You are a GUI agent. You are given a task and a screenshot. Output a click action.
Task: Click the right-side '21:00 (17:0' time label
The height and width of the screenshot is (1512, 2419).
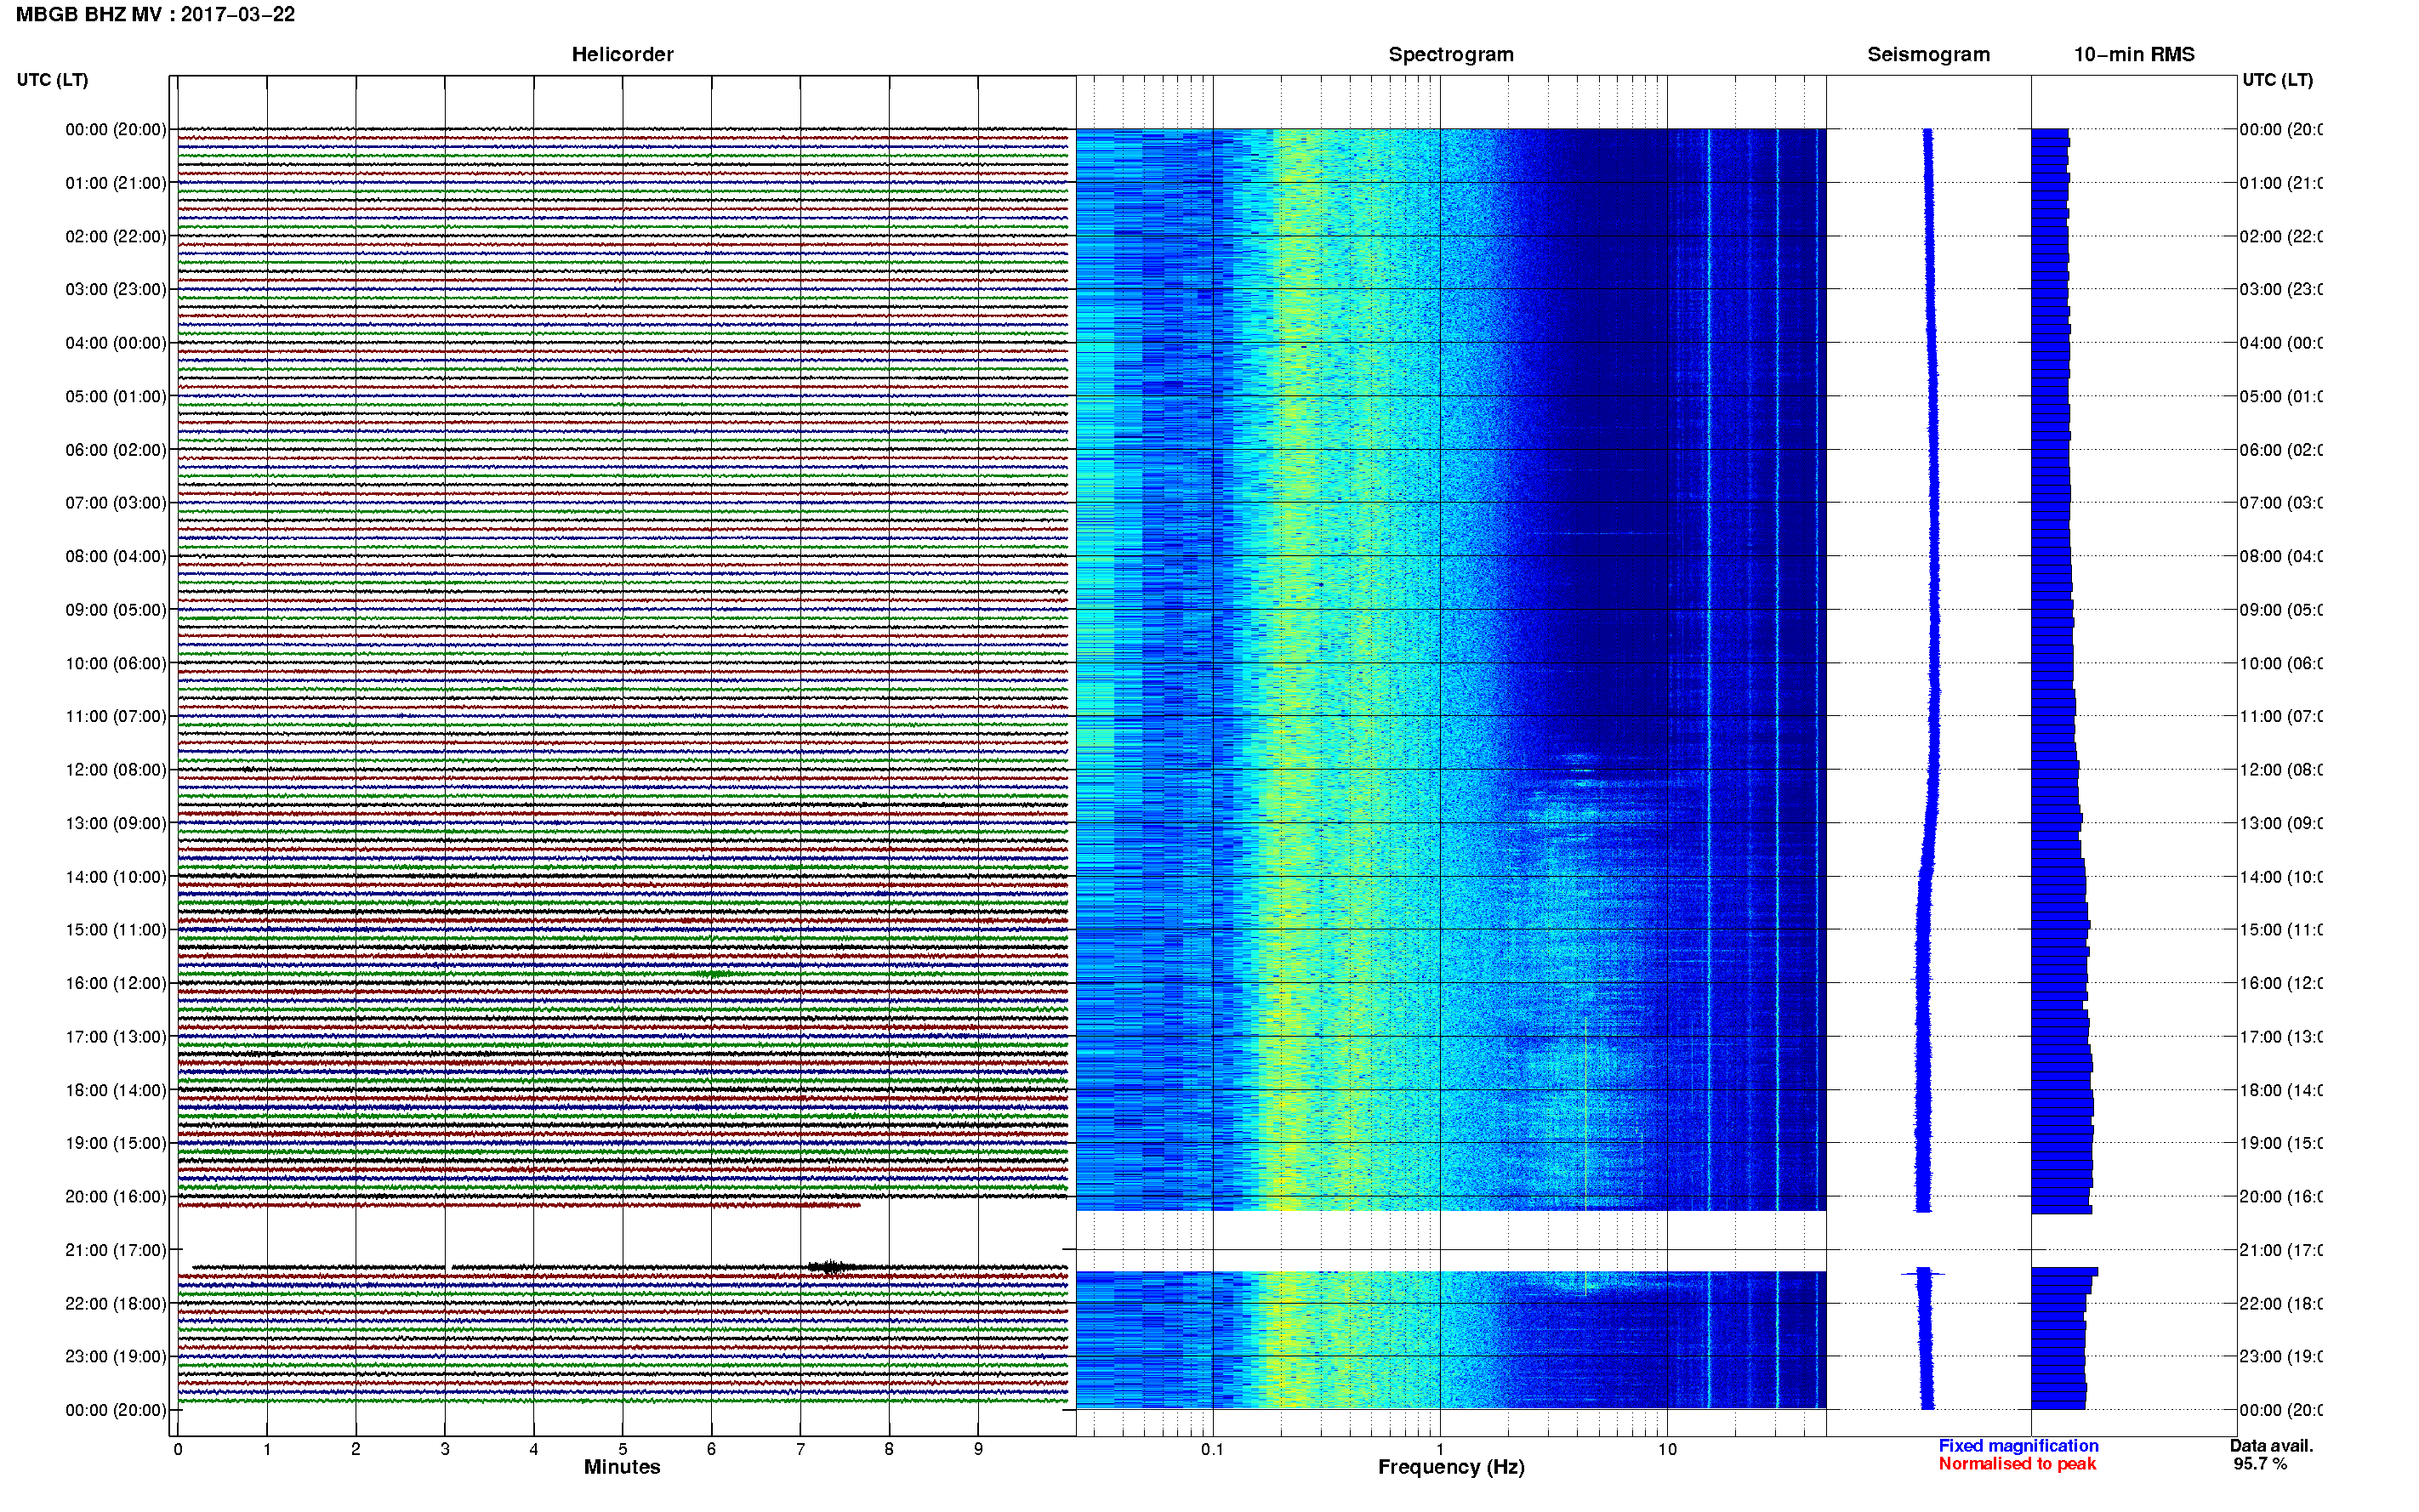coord(2281,1250)
